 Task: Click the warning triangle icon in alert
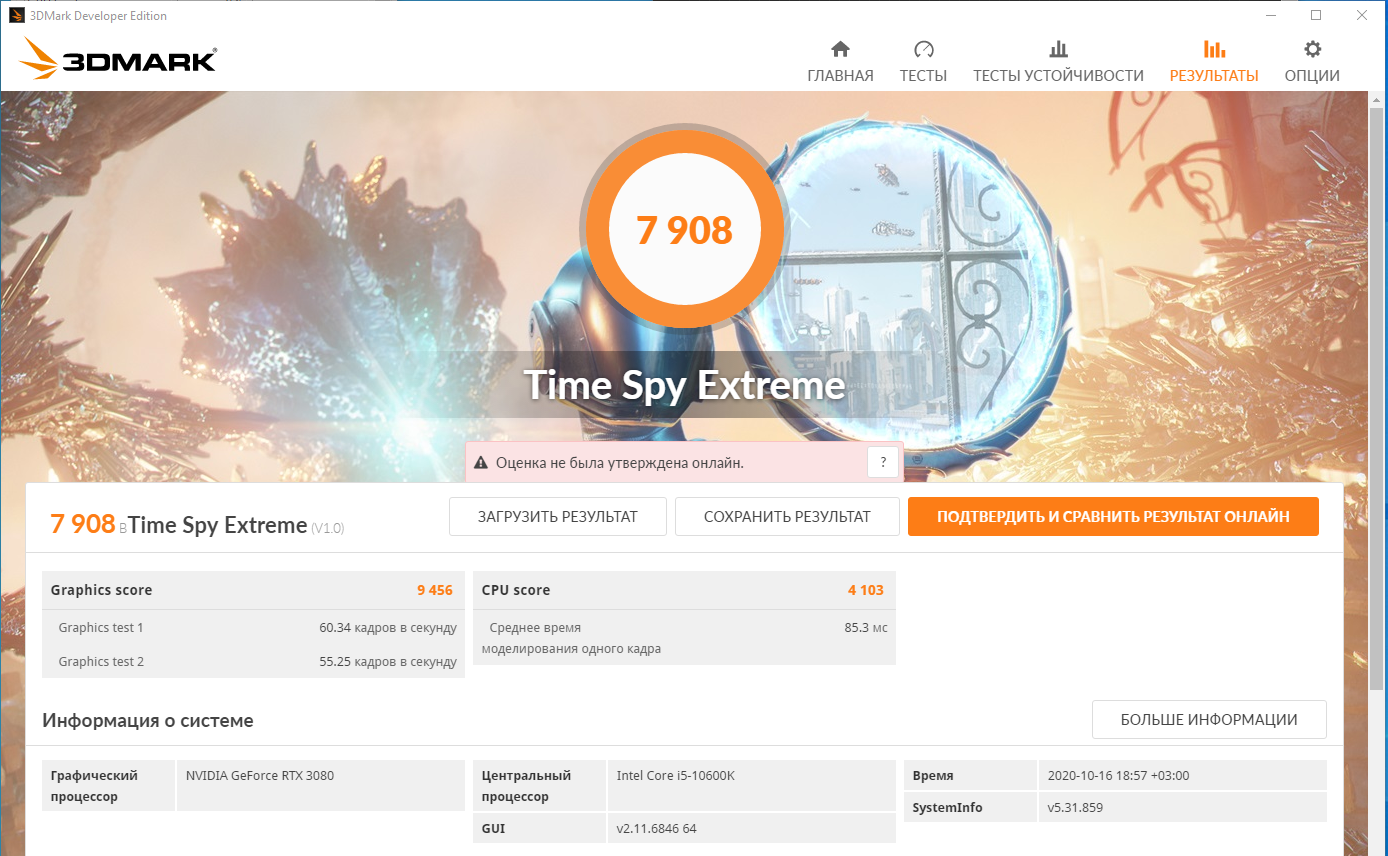481,463
